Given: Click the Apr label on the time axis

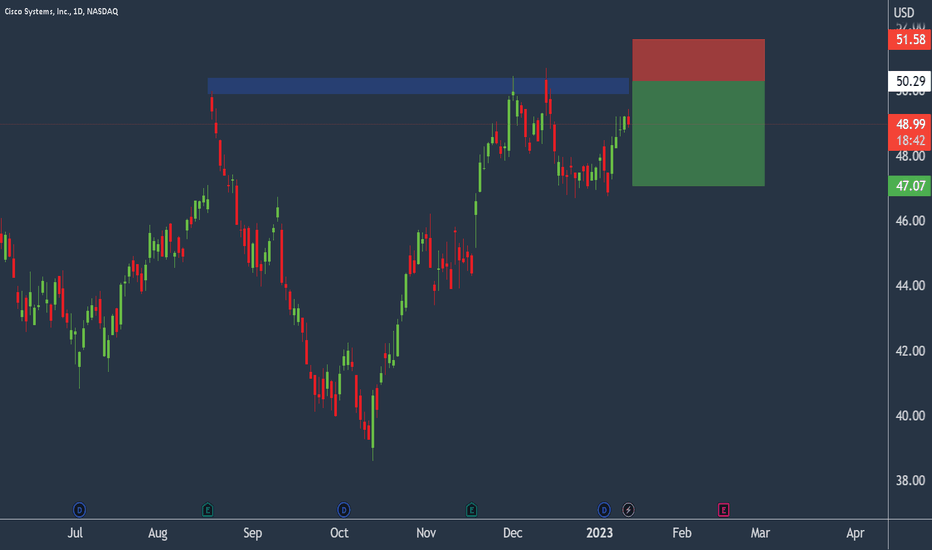Looking at the screenshot, I should pyautogui.click(x=855, y=533).
